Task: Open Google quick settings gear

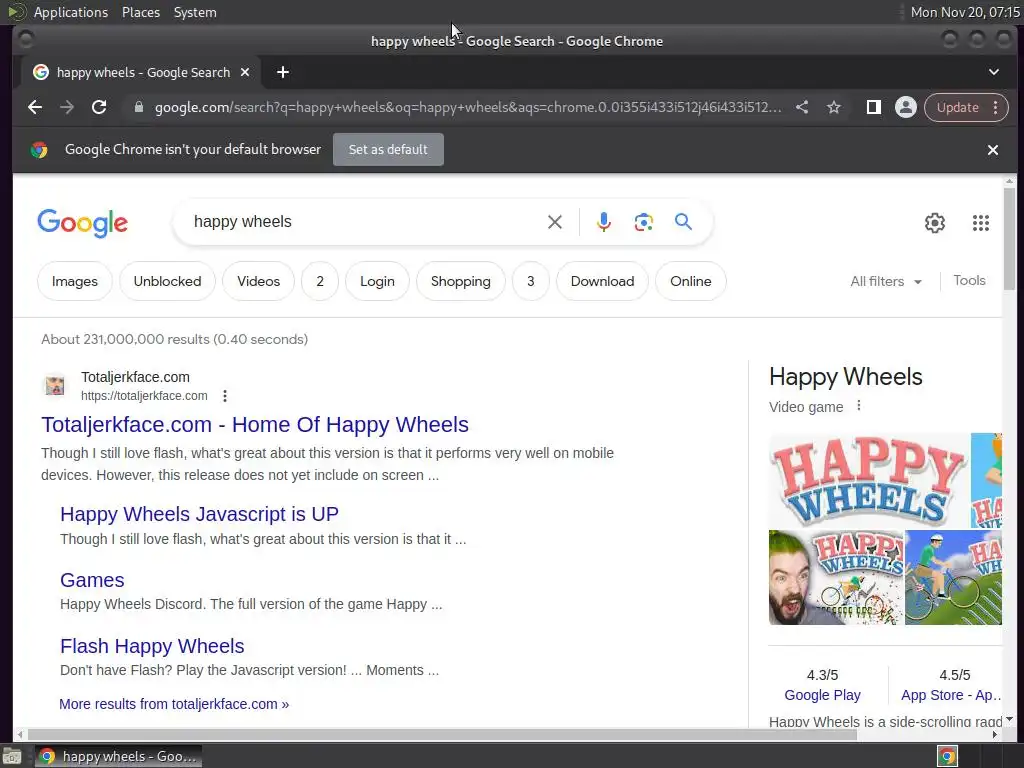Action: tap(935, 223)
